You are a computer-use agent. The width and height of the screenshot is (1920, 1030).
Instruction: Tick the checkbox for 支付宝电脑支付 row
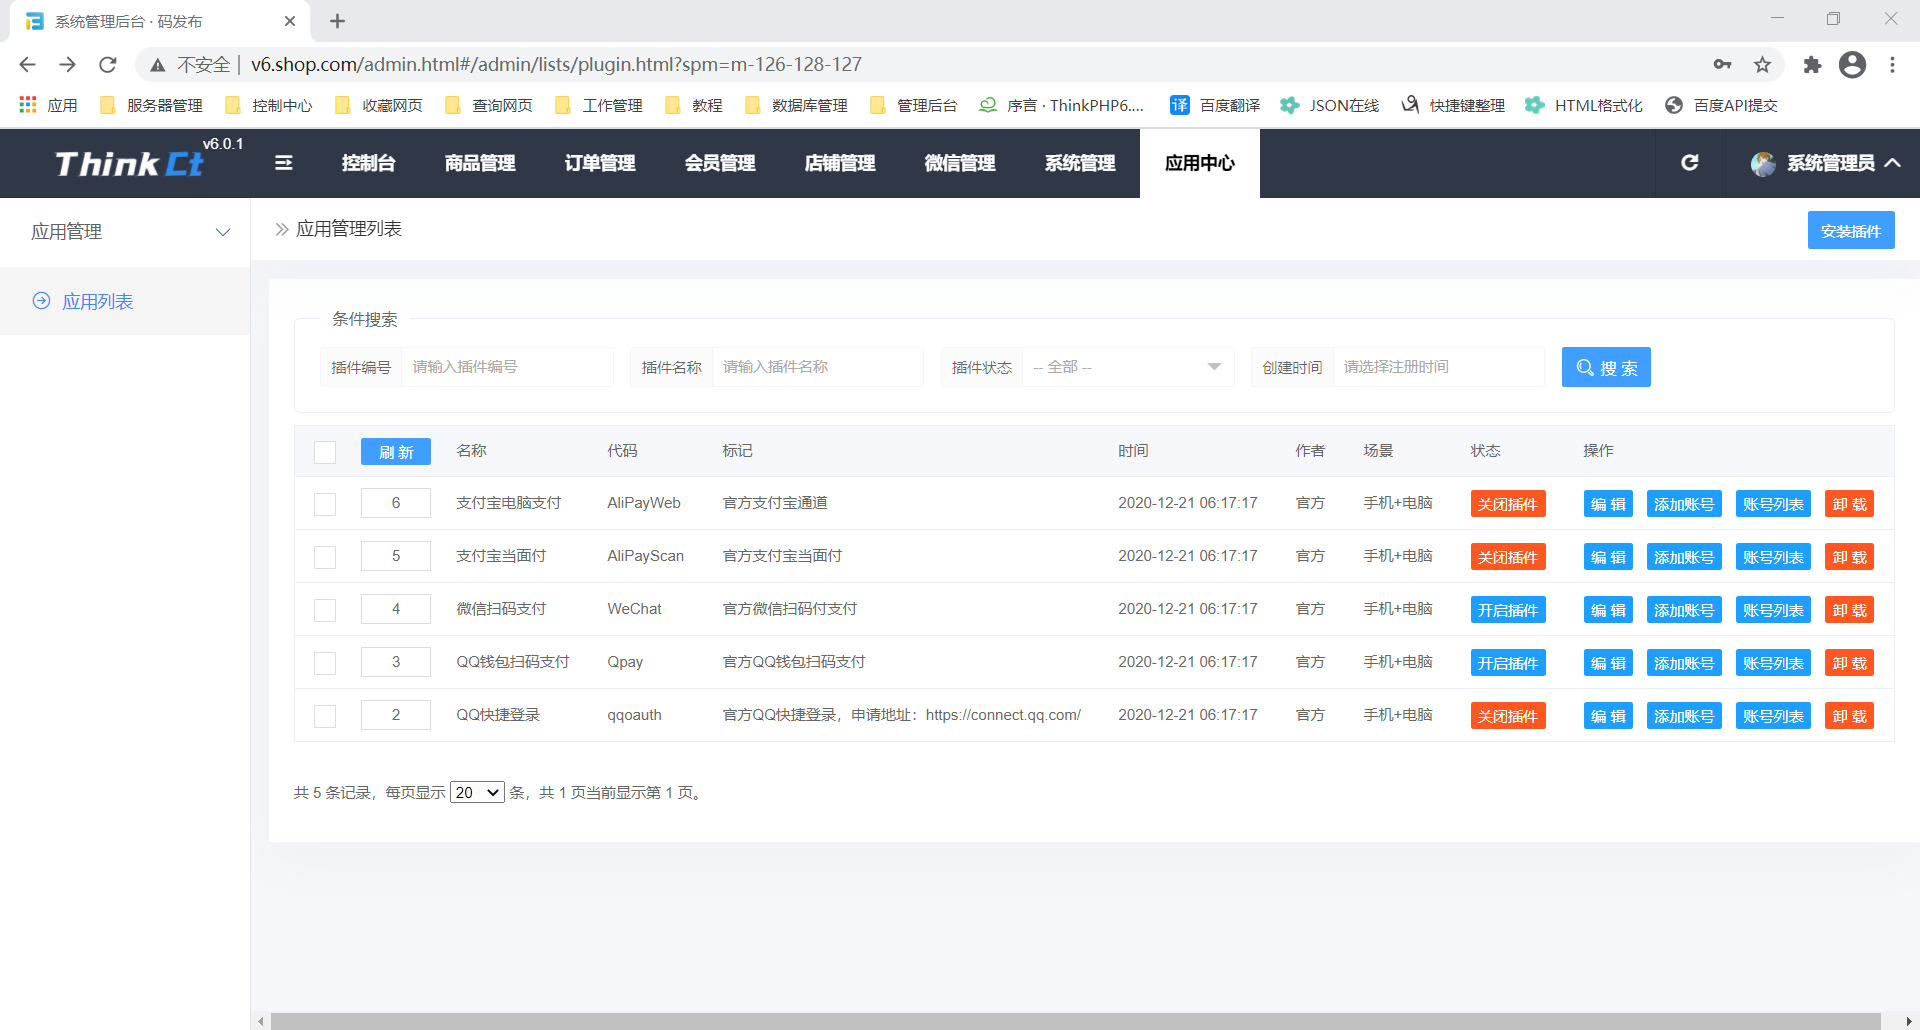tap(325, 504)
